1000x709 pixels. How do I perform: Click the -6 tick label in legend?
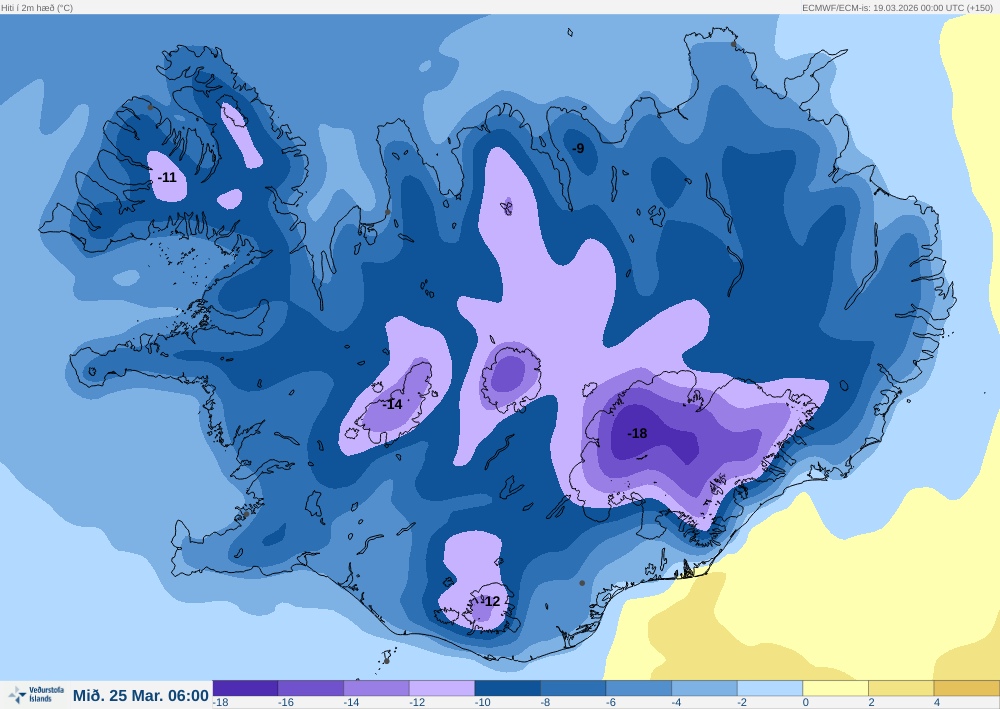point(611,703)
